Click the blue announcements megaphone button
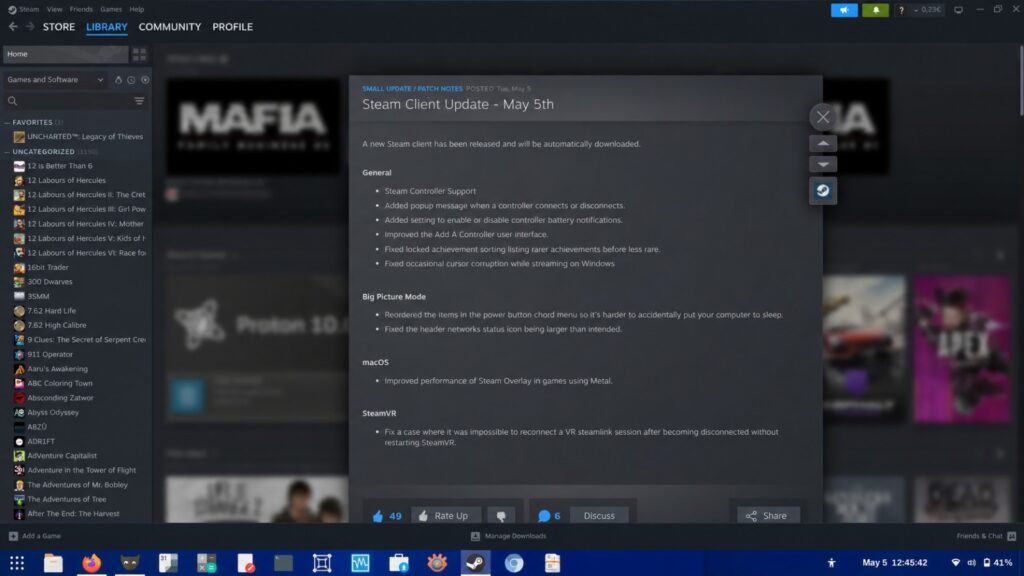The height and width of the screenshot is (576, 1024). pos(844,10)
